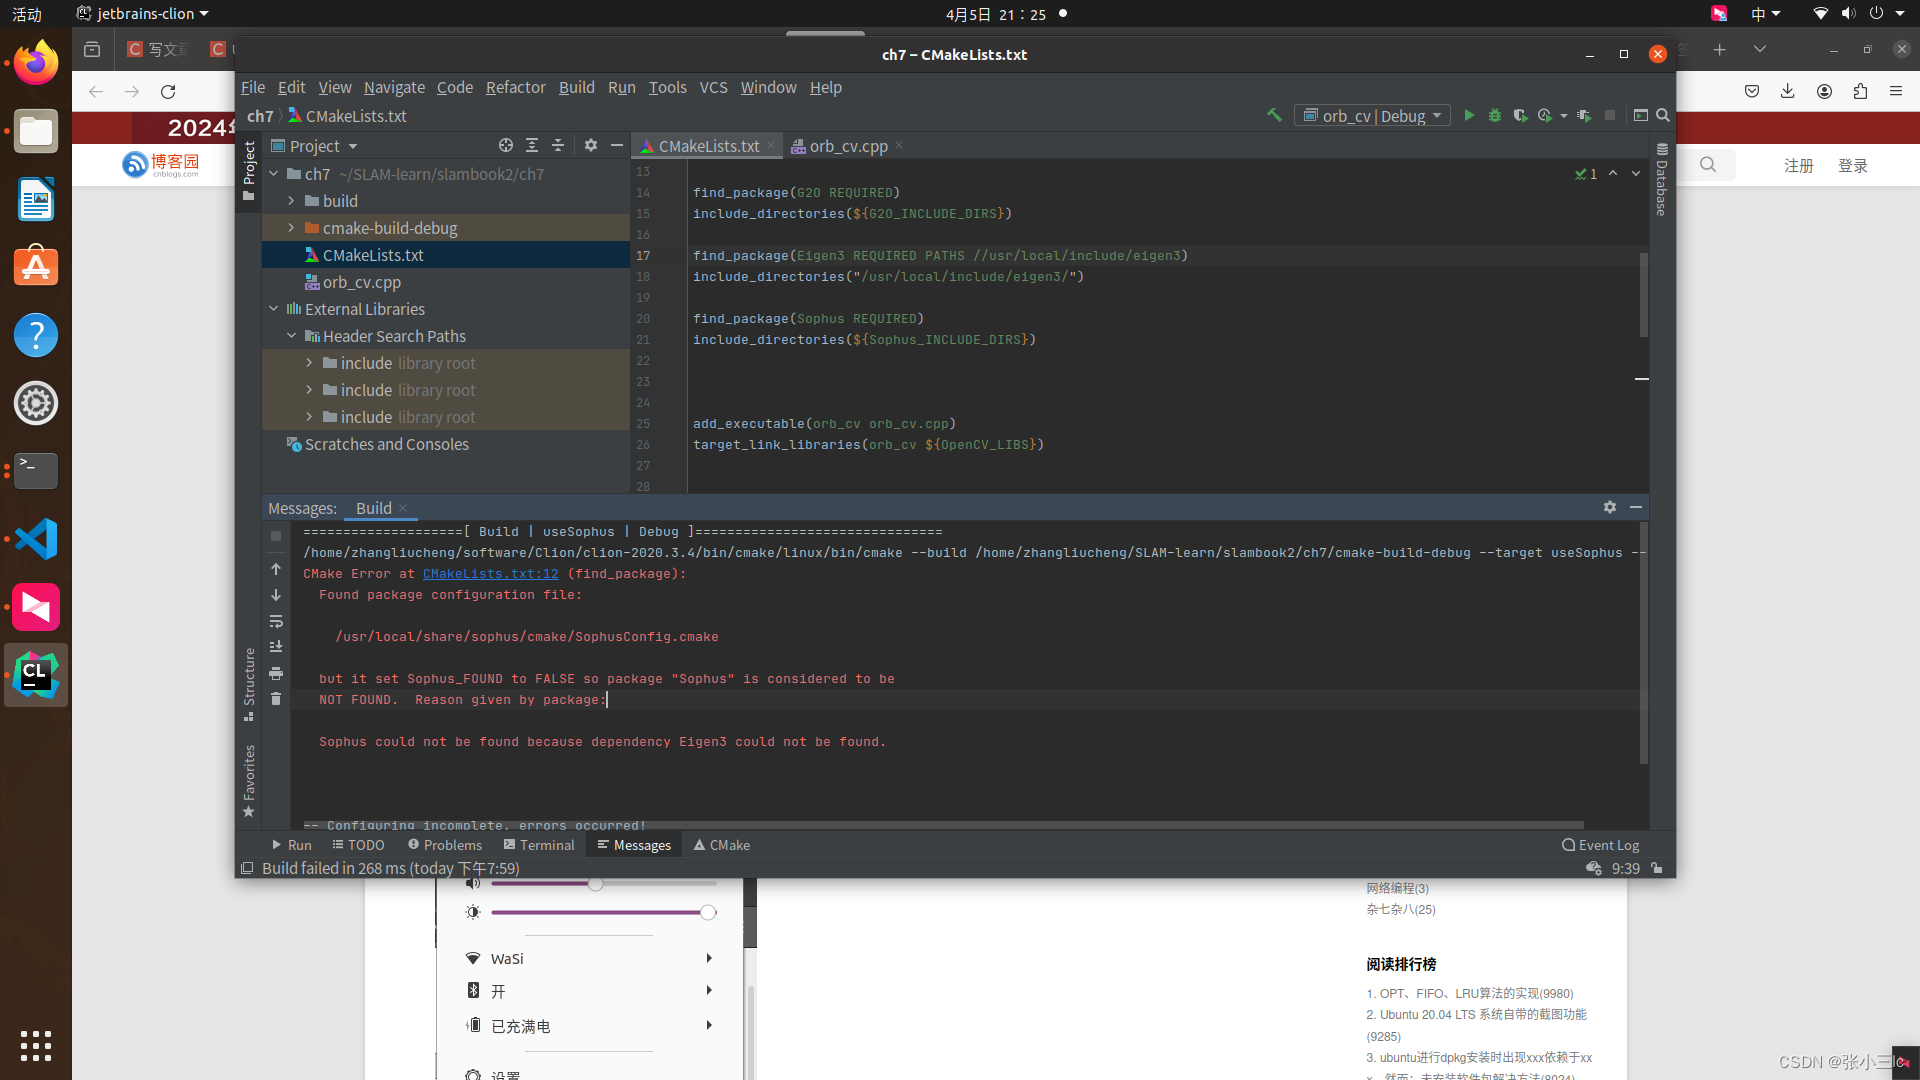Expand the WaSi Wi-Fi submenu
Screen dimensions: 1920x1080
[x=709, y=958]
